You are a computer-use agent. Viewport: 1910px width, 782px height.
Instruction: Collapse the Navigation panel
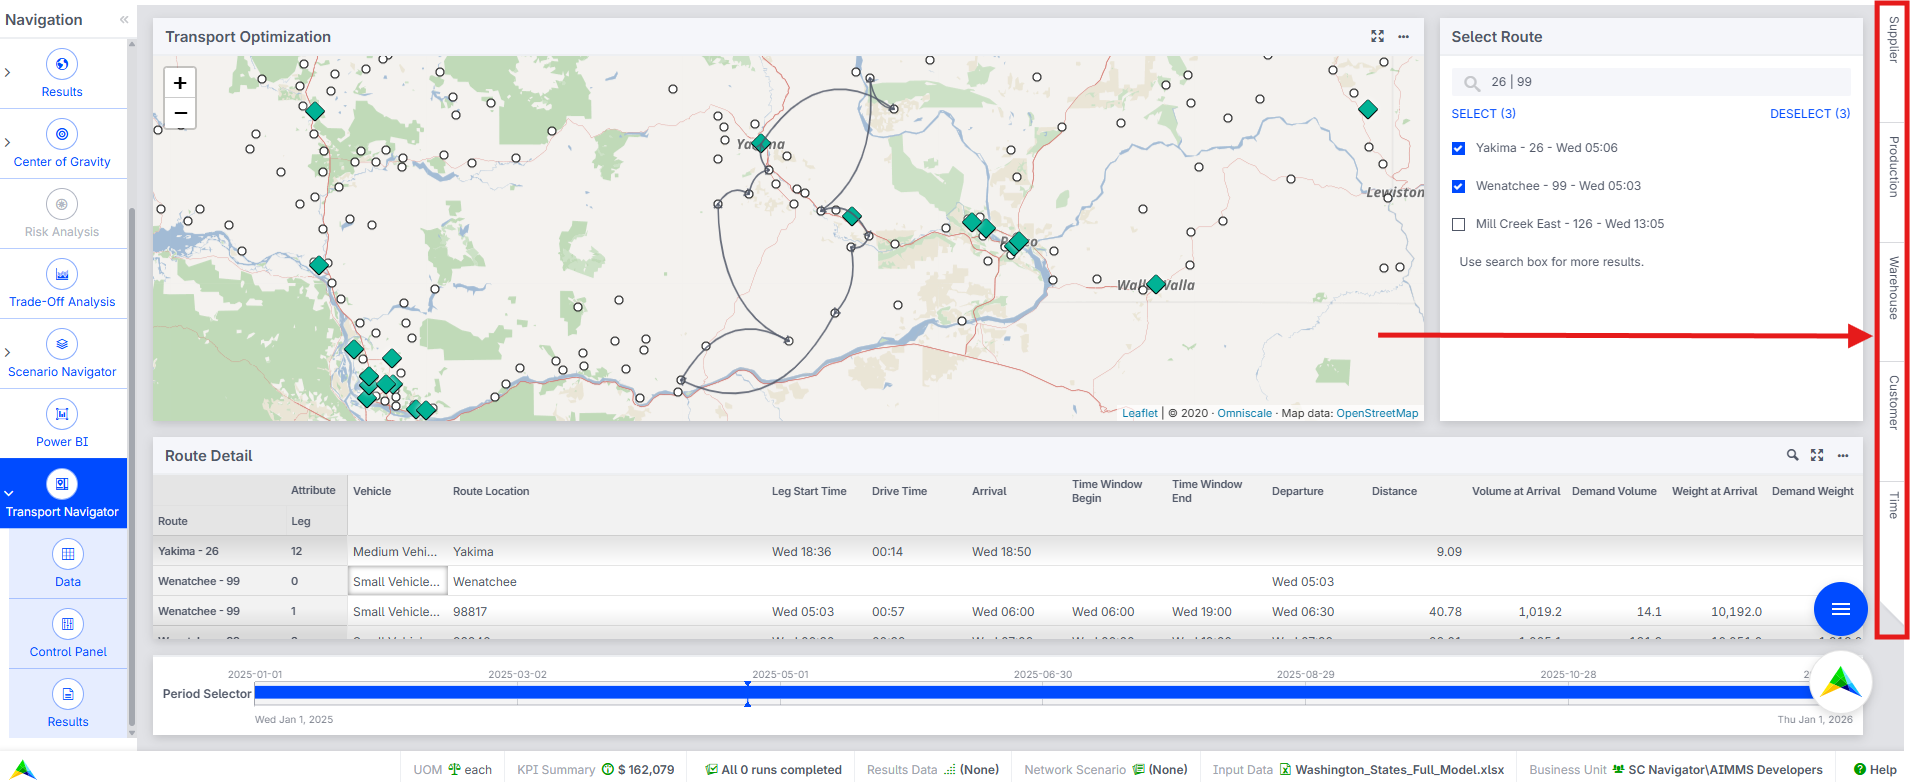124,19
